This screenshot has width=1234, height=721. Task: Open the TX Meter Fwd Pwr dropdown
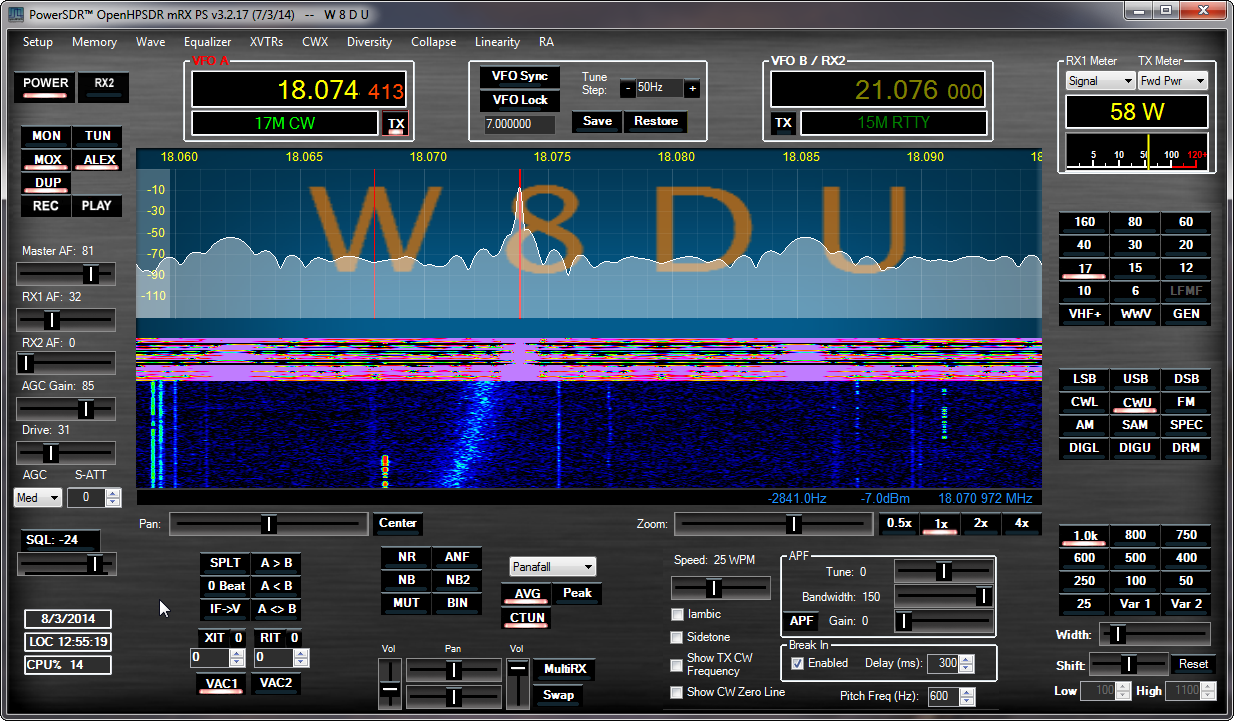(x=1173, y=81)
